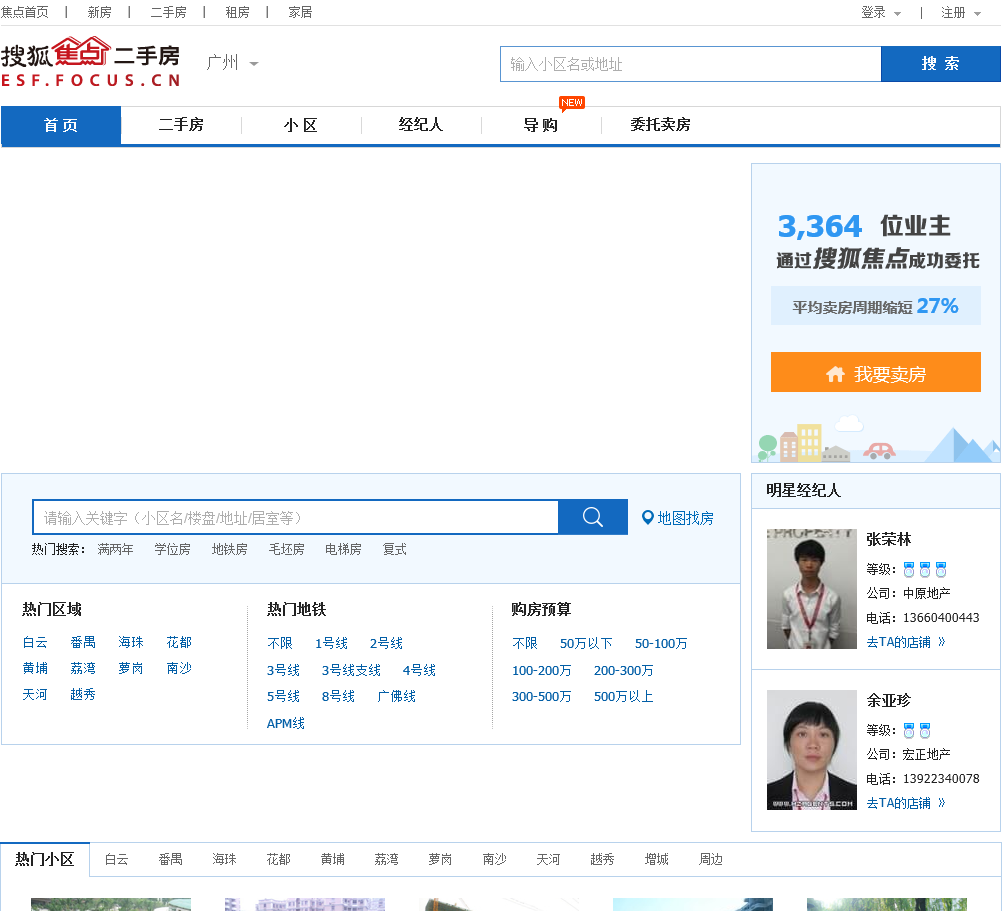Select metro 8号线 filter

point(338,696)
